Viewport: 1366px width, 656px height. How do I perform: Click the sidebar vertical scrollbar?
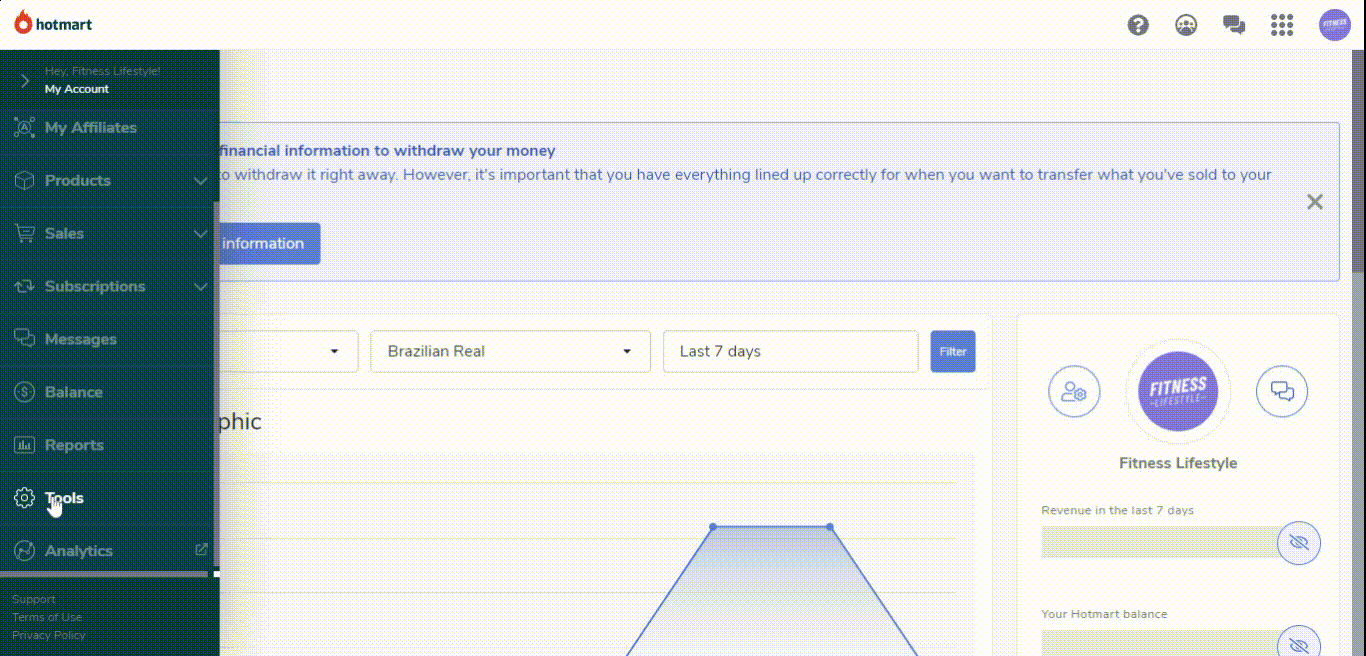point(216,385)
